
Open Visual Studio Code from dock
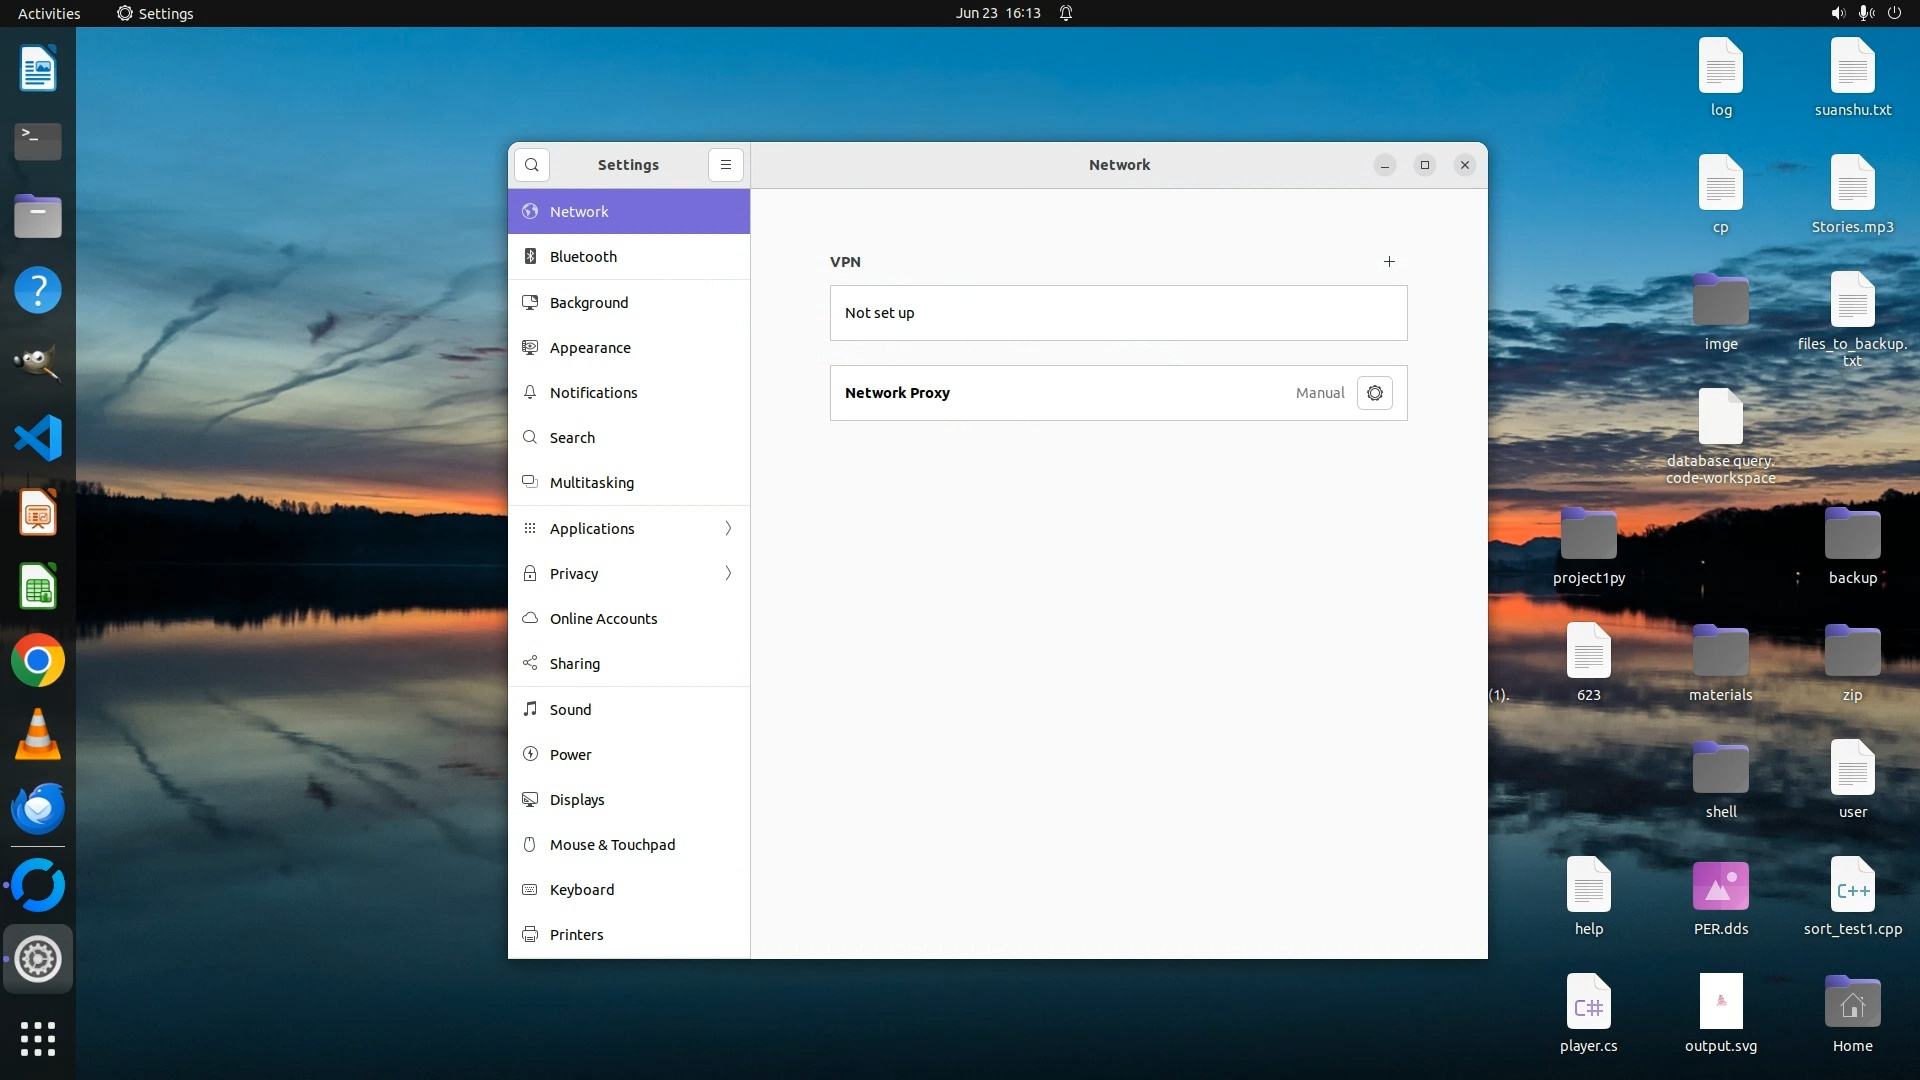pyautogui.click(x=38, y=438)
